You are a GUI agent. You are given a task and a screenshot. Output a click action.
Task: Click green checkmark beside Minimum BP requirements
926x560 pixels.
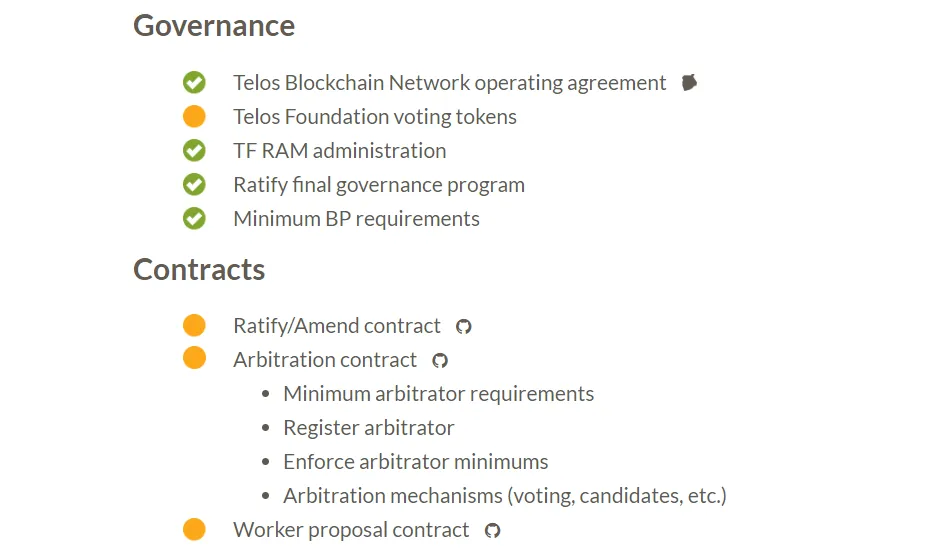point(194,218)
